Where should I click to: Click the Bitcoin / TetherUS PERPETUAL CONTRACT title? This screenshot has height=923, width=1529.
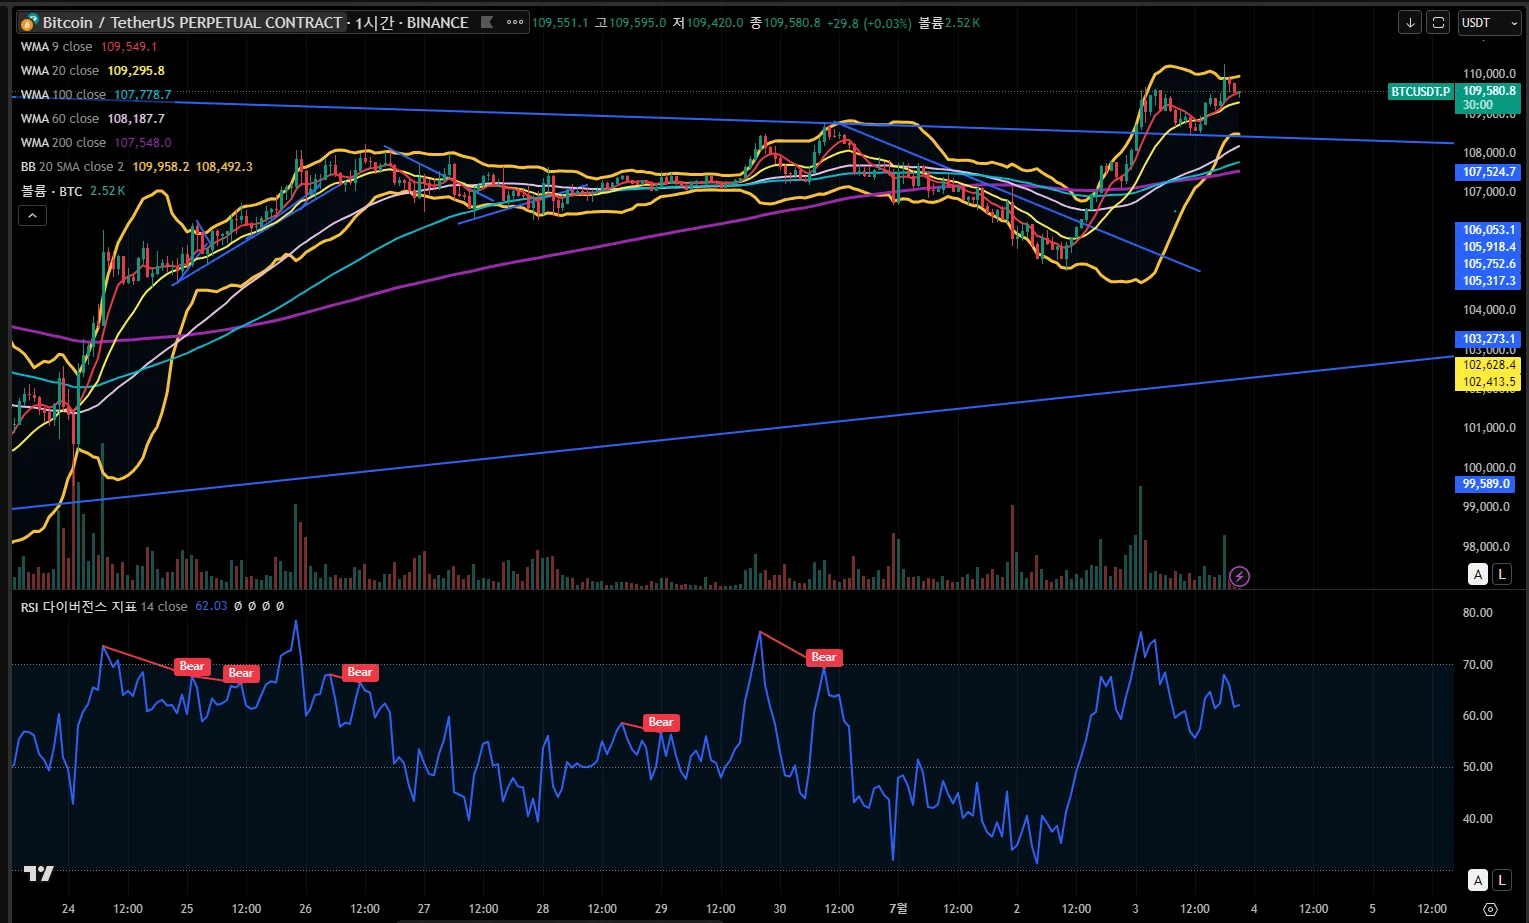pyautogui.click(x=192, y=22)
